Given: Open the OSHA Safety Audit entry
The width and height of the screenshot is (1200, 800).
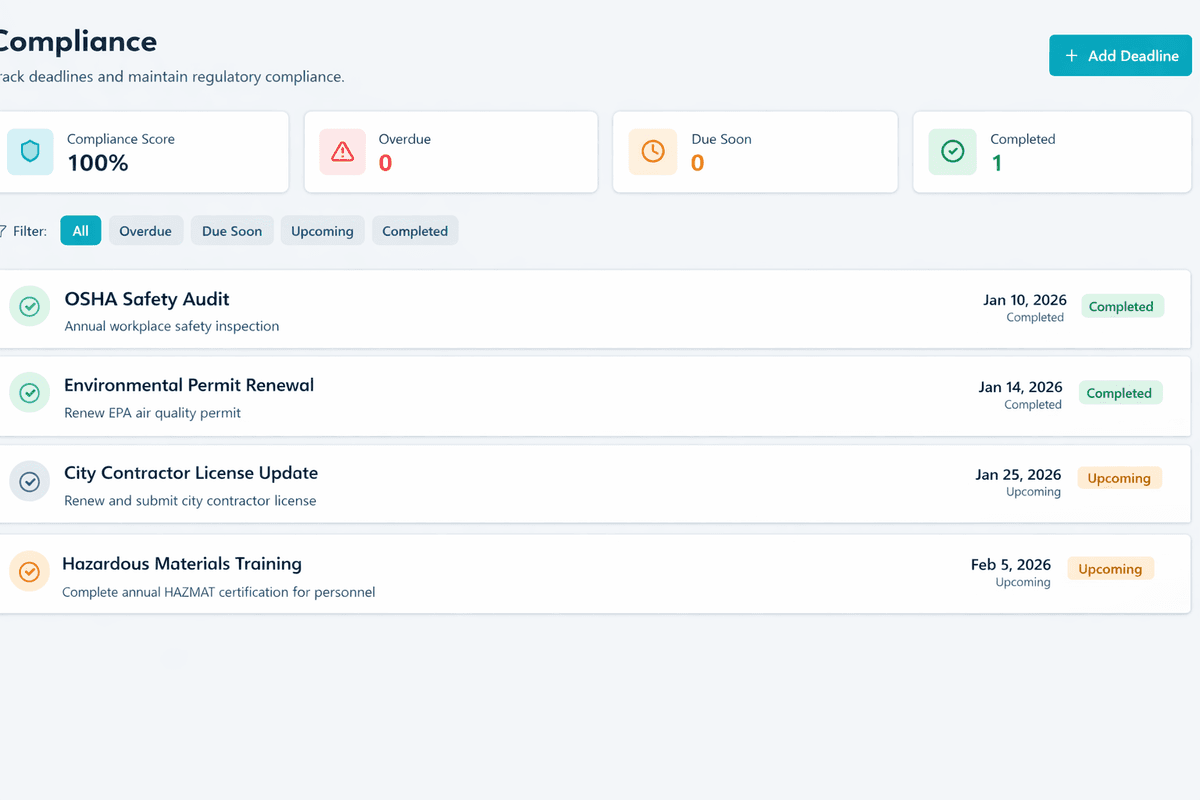Looking at the screenshot, I should click(x=146, y=299).
